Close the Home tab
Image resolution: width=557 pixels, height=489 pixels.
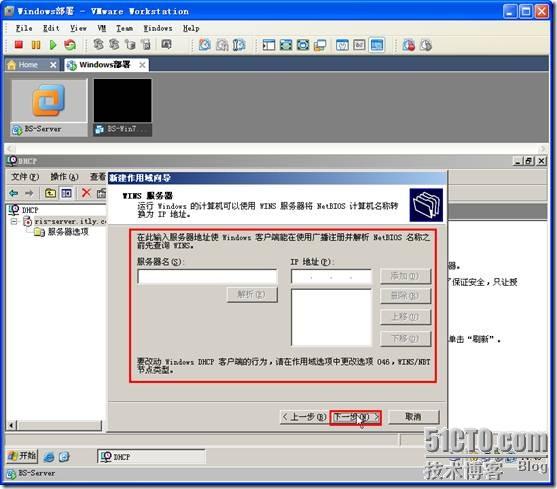point(53,65)
